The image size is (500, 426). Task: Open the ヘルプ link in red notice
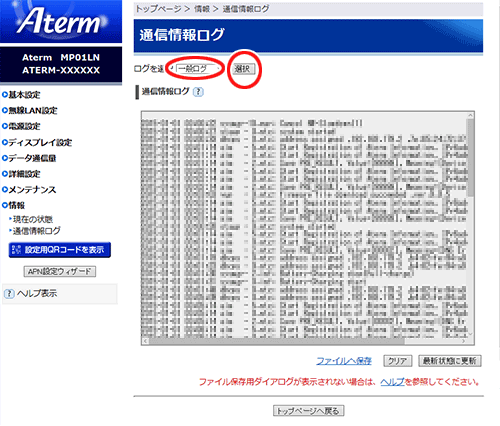point(392,382)
